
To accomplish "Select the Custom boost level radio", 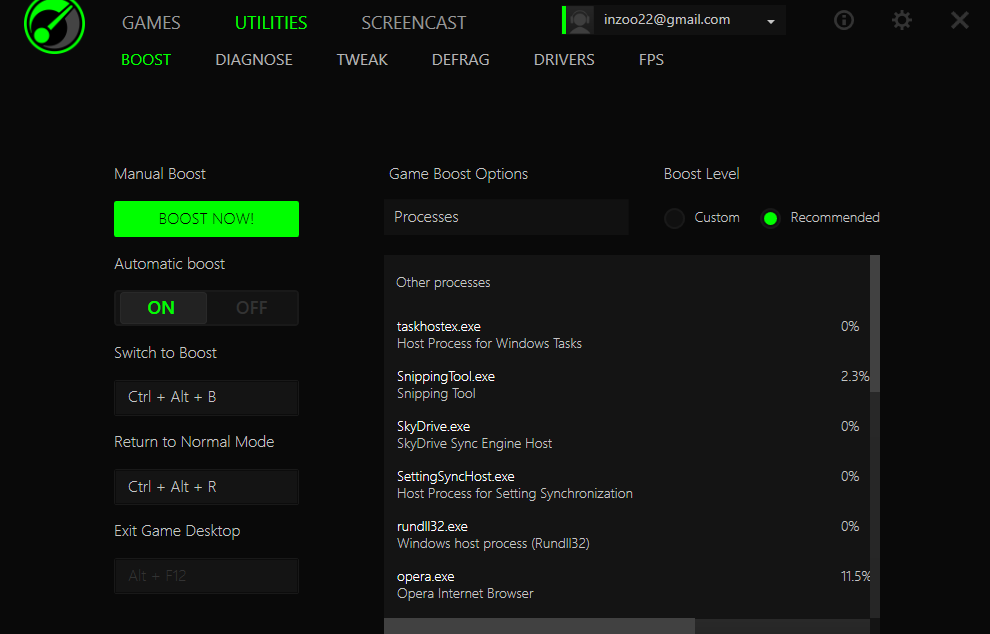I will click(x=674, y=218).
